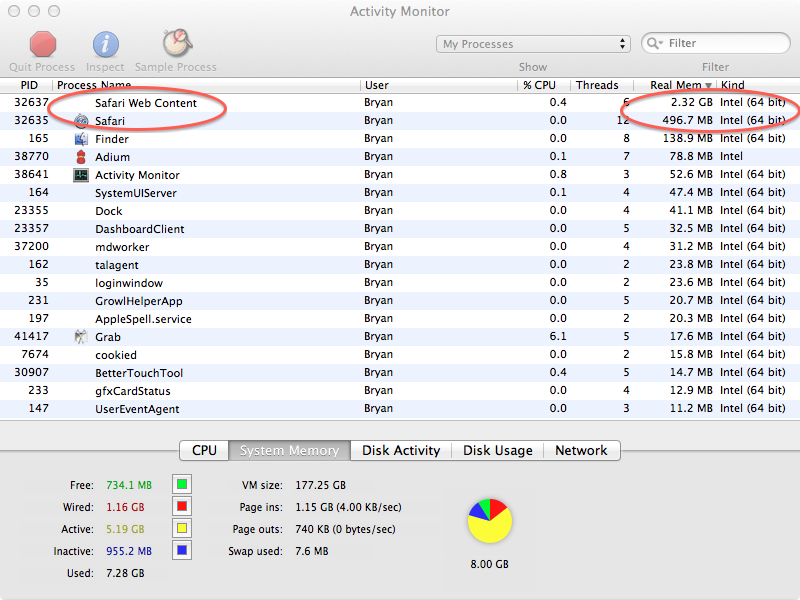Click the 5.19 GB Active value
Screen dimensions: 800x600
[125, 529]
